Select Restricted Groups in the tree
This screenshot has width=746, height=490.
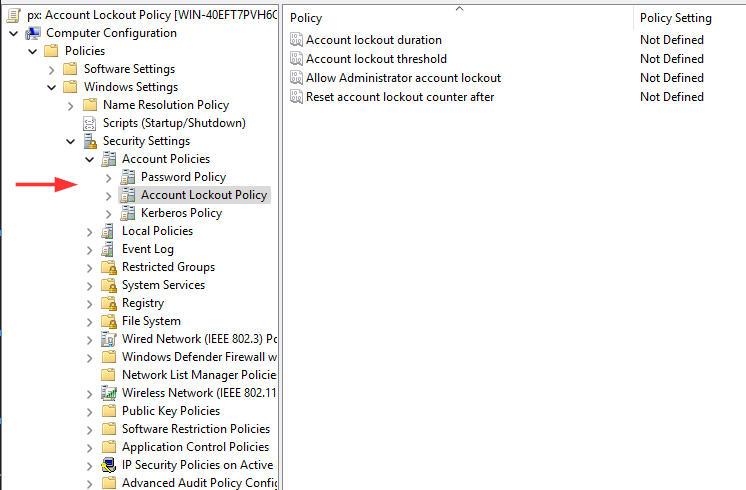pos(168,267)
